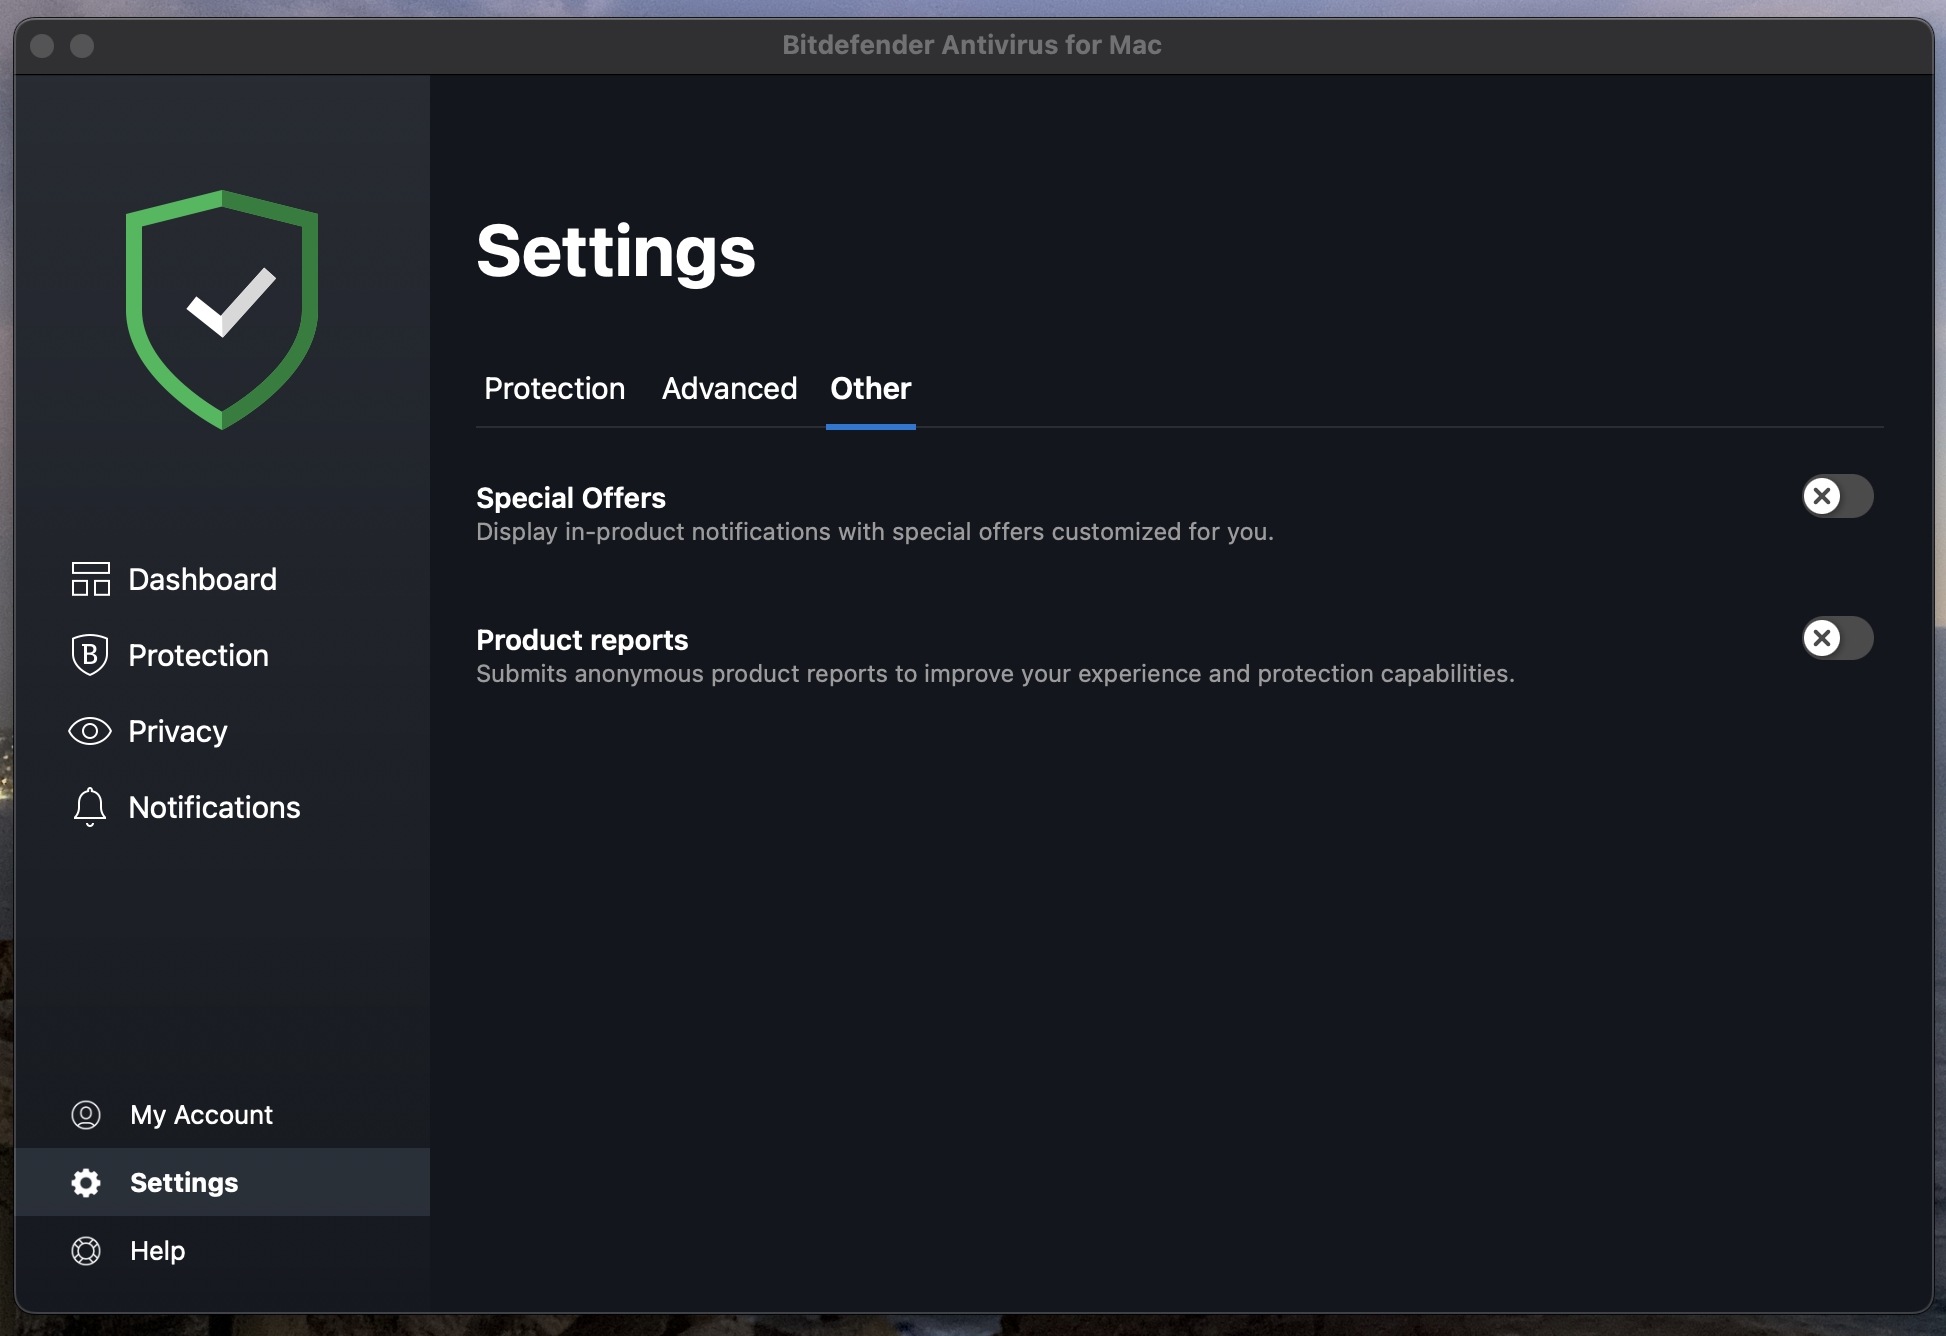Screen dimensions: 1946x1336
Task: Enable the Special Offers toggle
Action: [1837, 496]
